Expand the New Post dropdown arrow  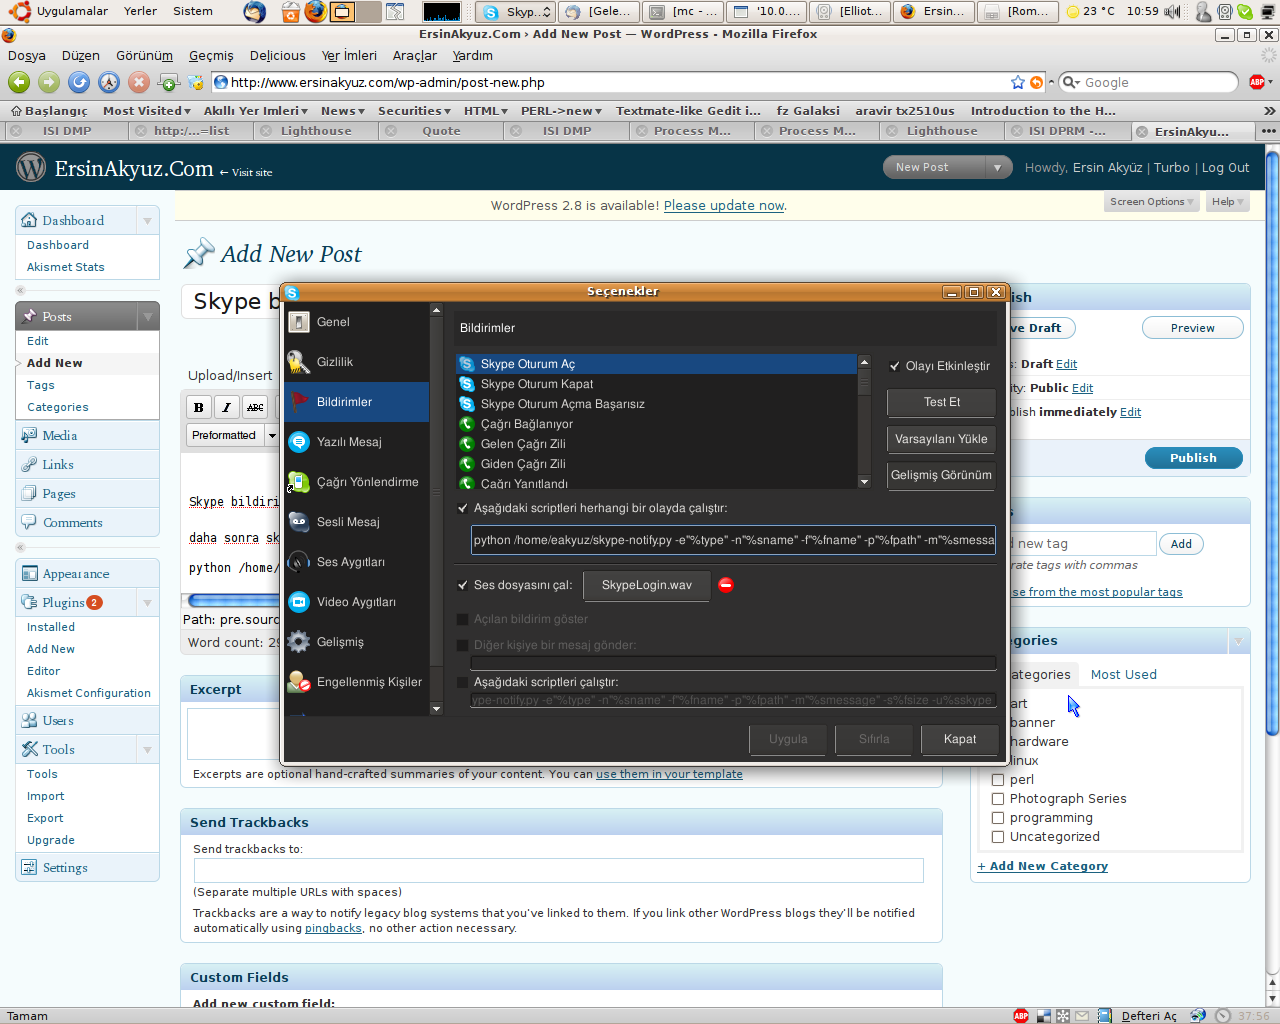point(997,167)
